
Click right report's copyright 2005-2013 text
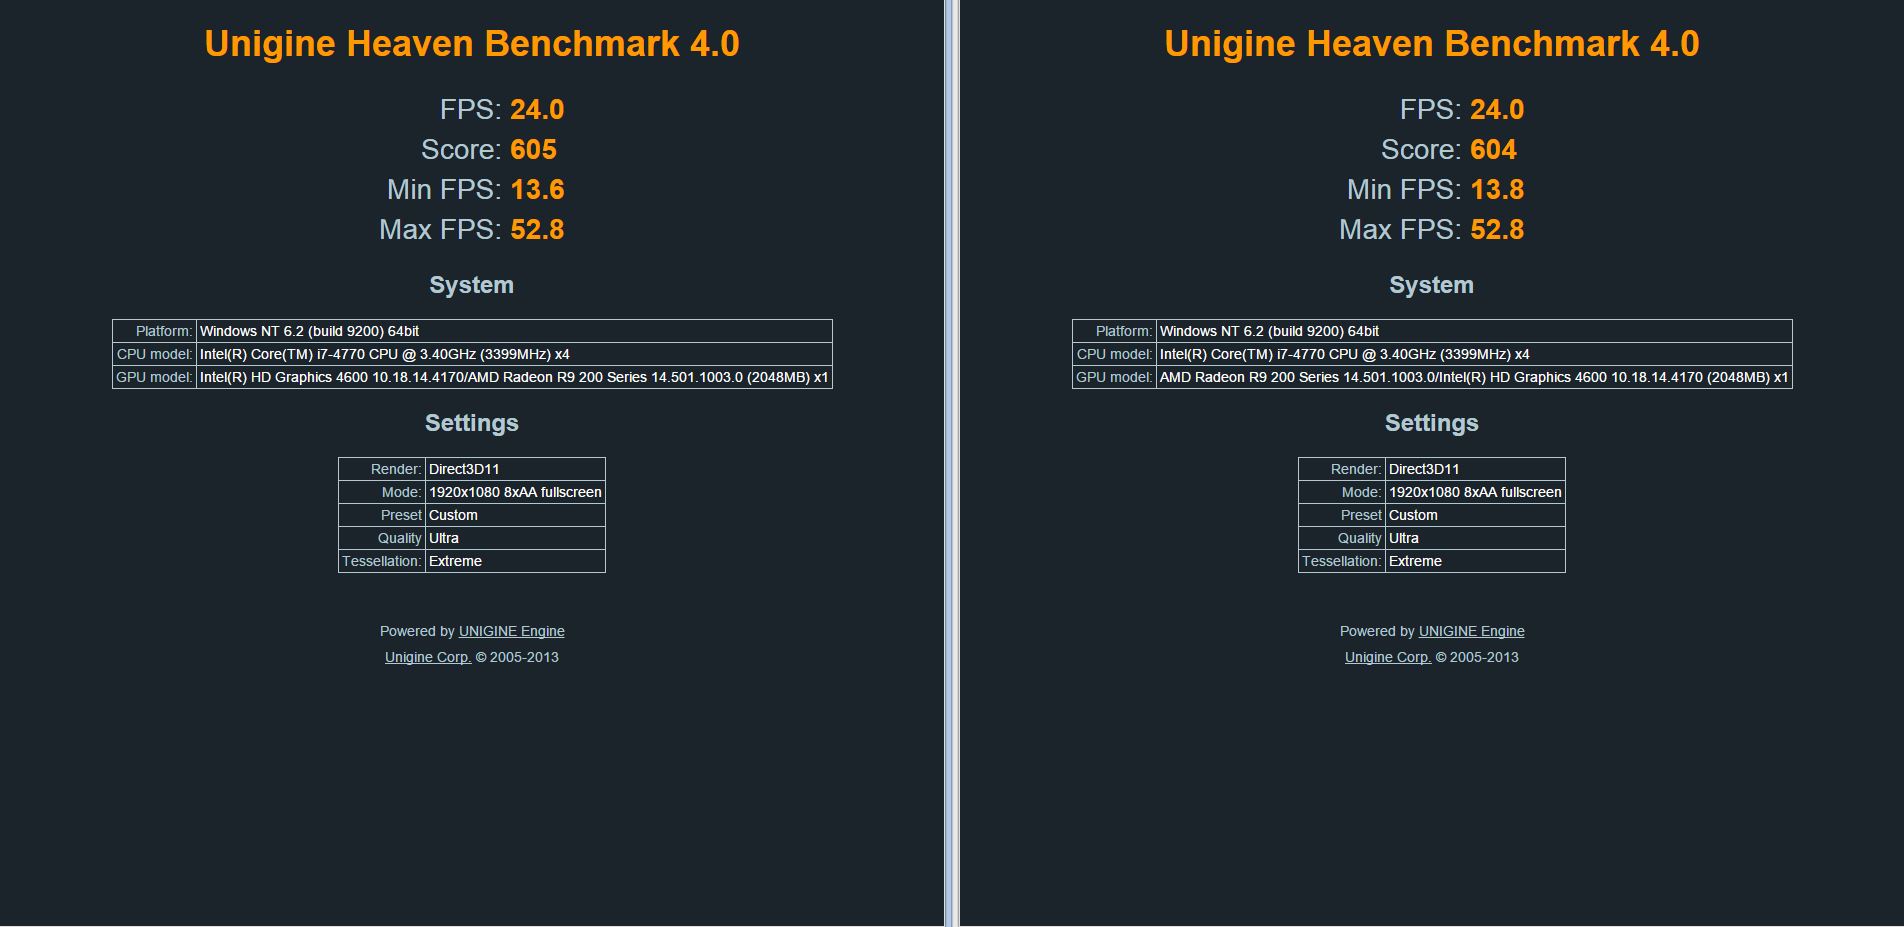1477,657
